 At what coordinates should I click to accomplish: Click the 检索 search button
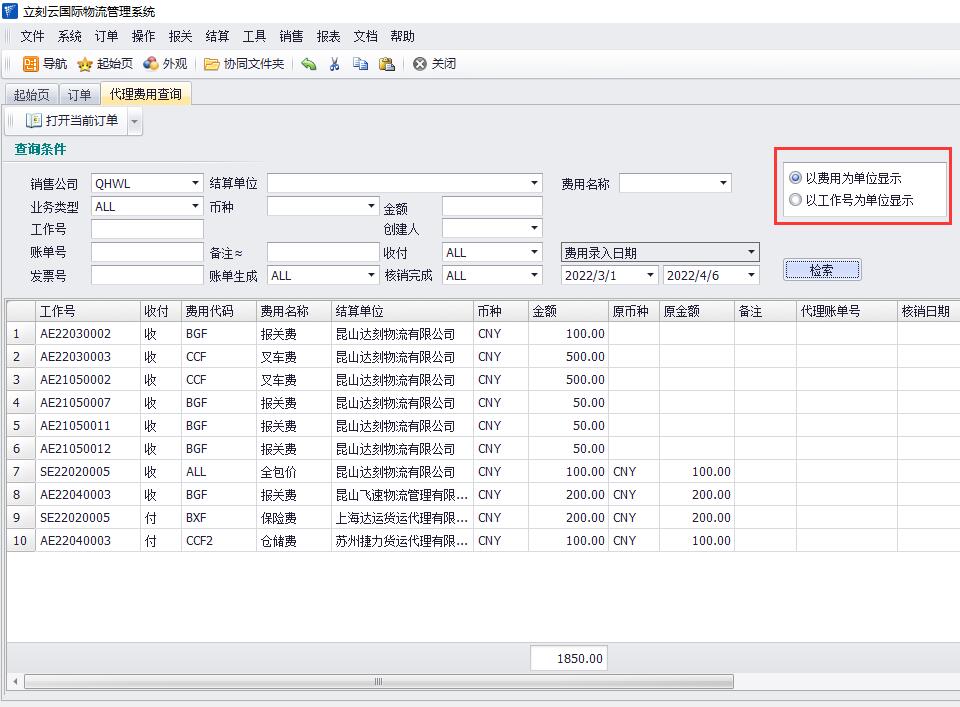822,270
